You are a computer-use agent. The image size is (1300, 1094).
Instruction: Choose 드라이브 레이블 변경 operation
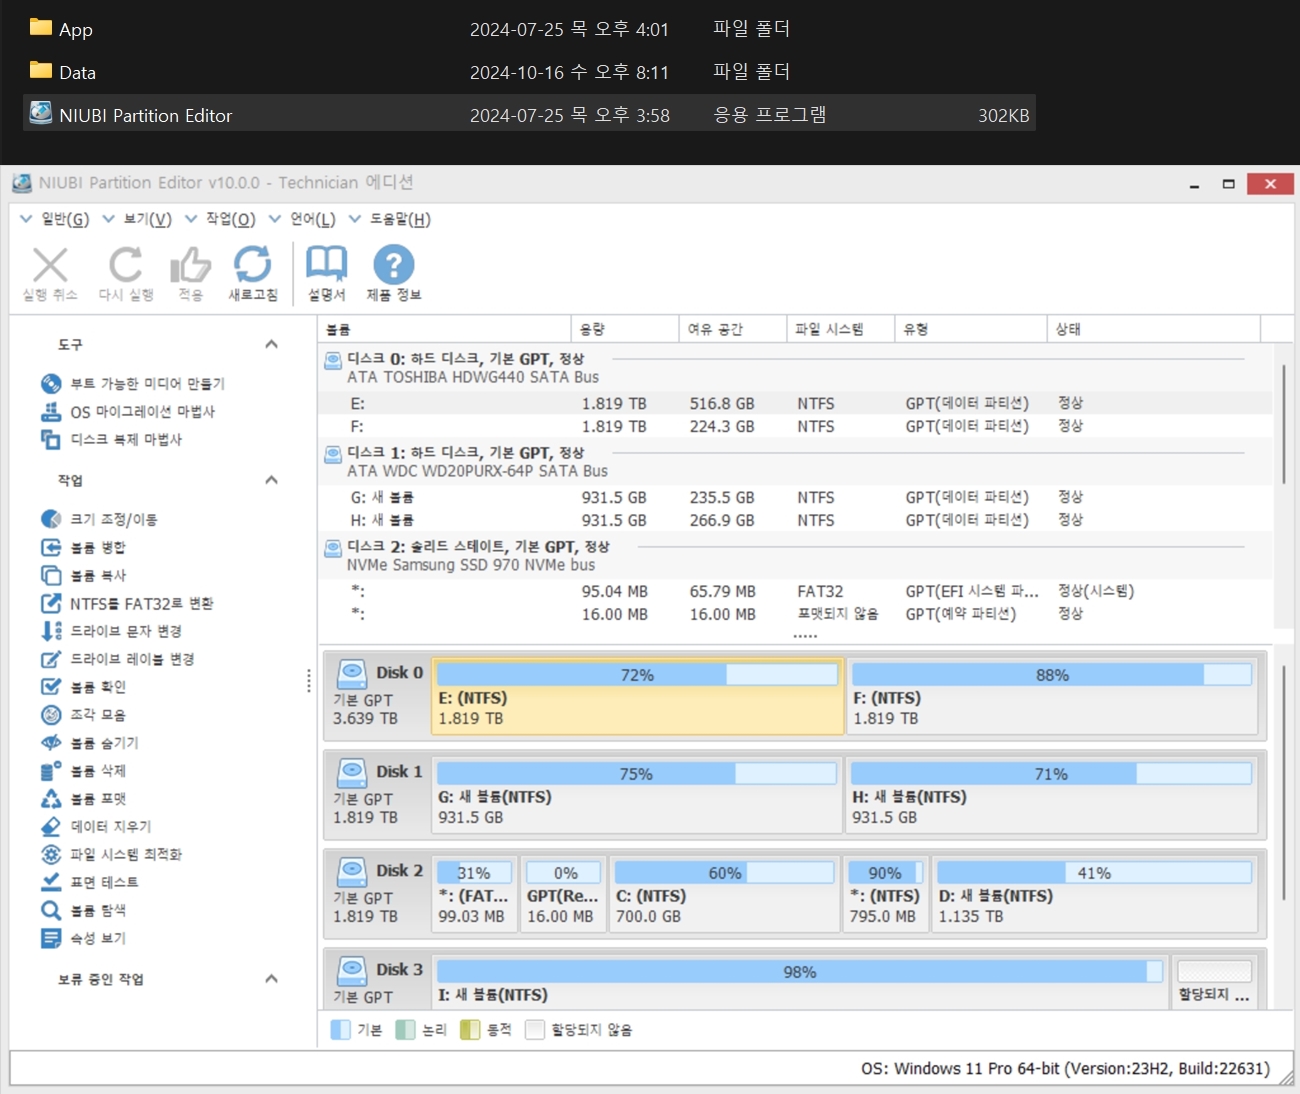click(117, 659)
